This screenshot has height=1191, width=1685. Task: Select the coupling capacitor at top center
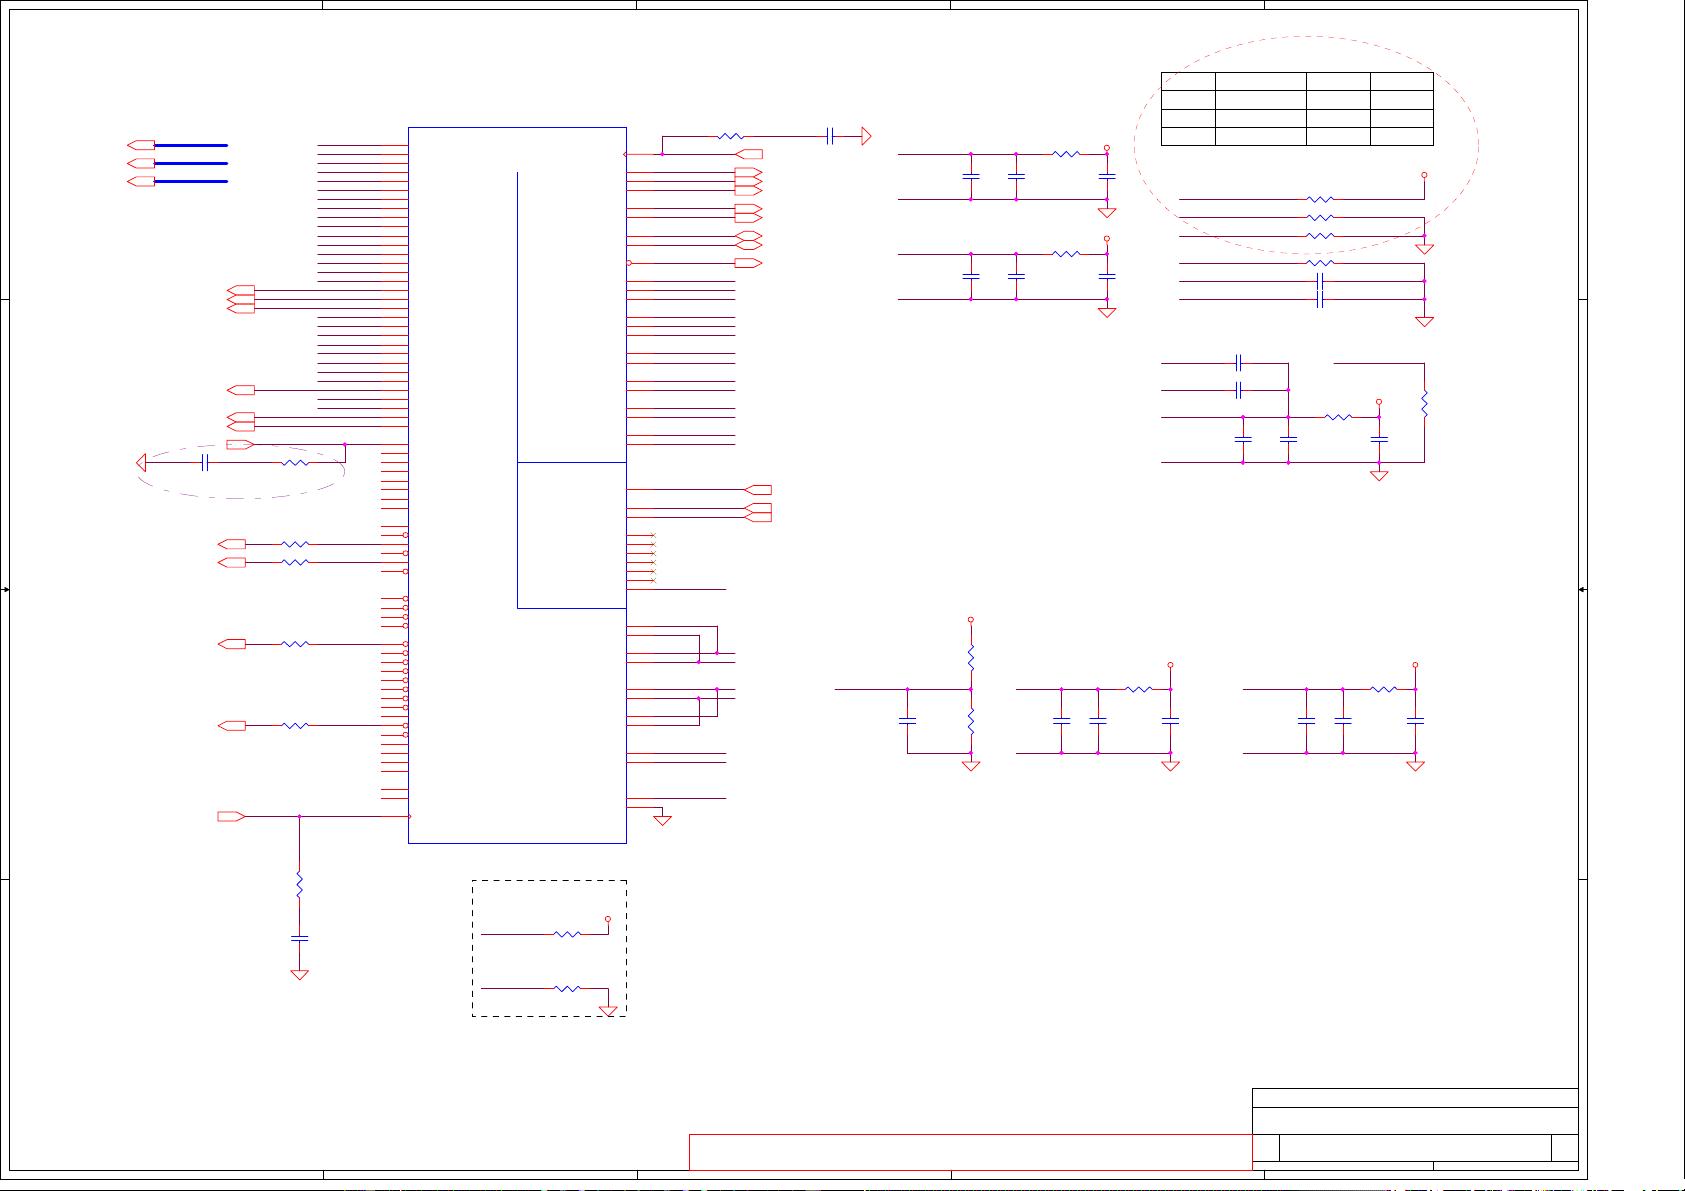click(829, 135)
